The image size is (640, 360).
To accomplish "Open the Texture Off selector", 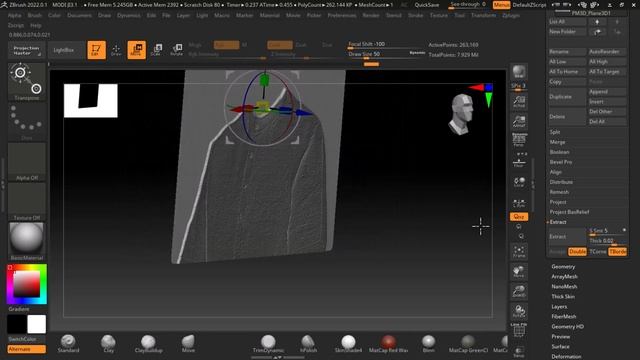I will [x=27, y=202].
